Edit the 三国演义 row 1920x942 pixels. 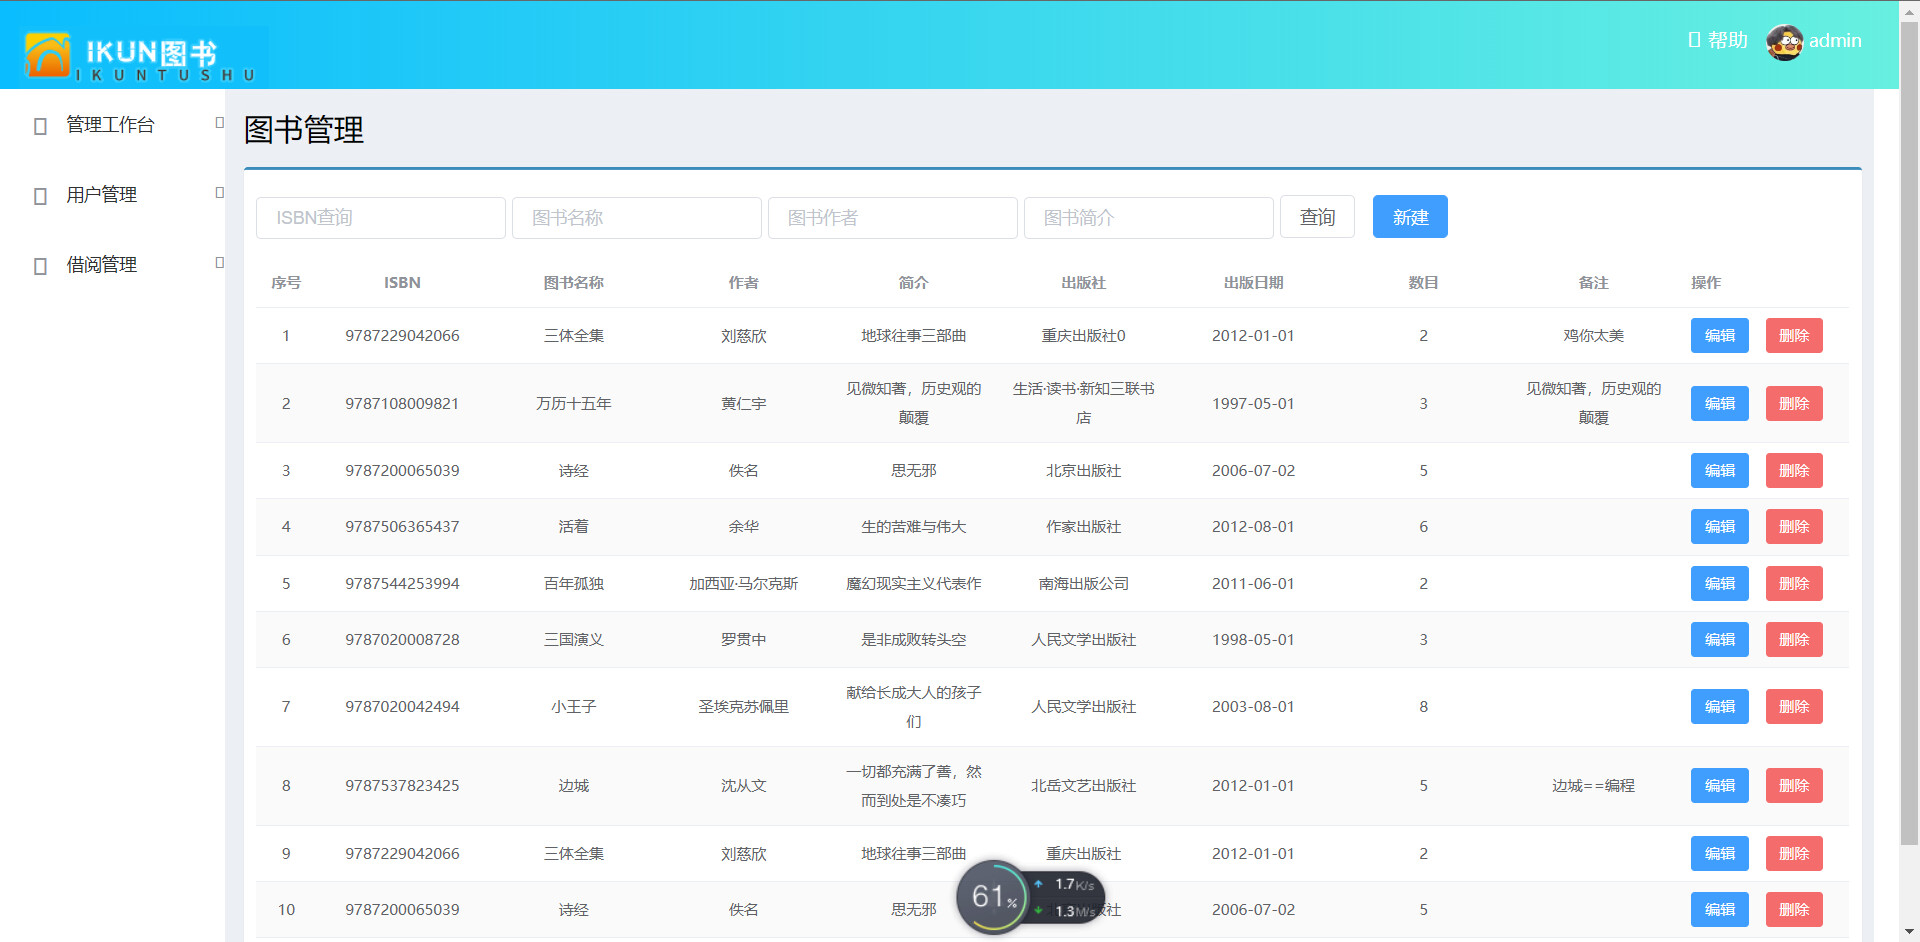[x=1719, y=640]
